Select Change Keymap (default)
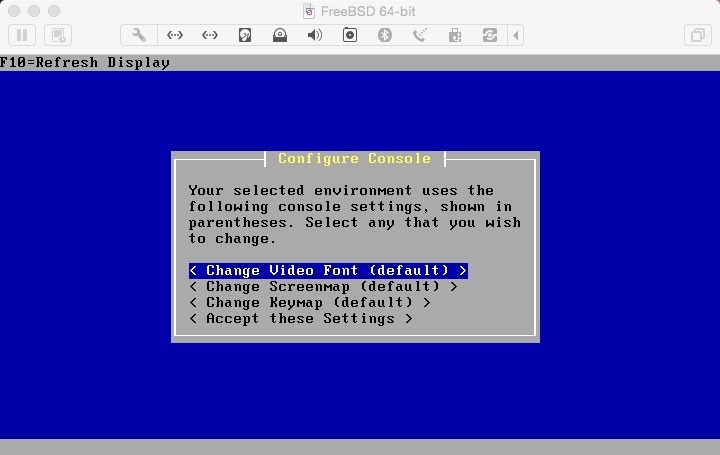720x455 pixels. 310,303
